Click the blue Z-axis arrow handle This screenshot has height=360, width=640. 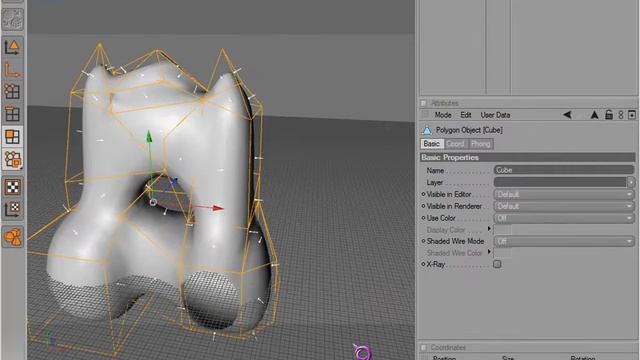[174, 181]
